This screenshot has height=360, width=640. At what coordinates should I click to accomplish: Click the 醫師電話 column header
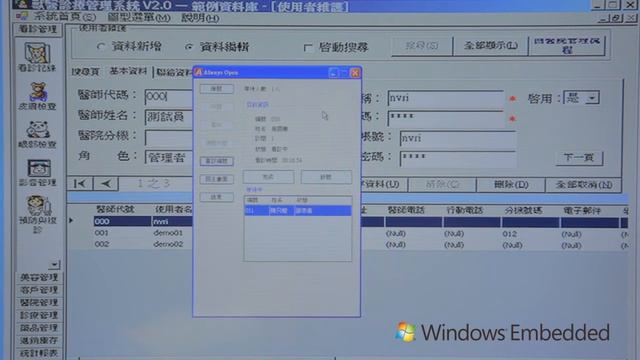tap(406, 210)
